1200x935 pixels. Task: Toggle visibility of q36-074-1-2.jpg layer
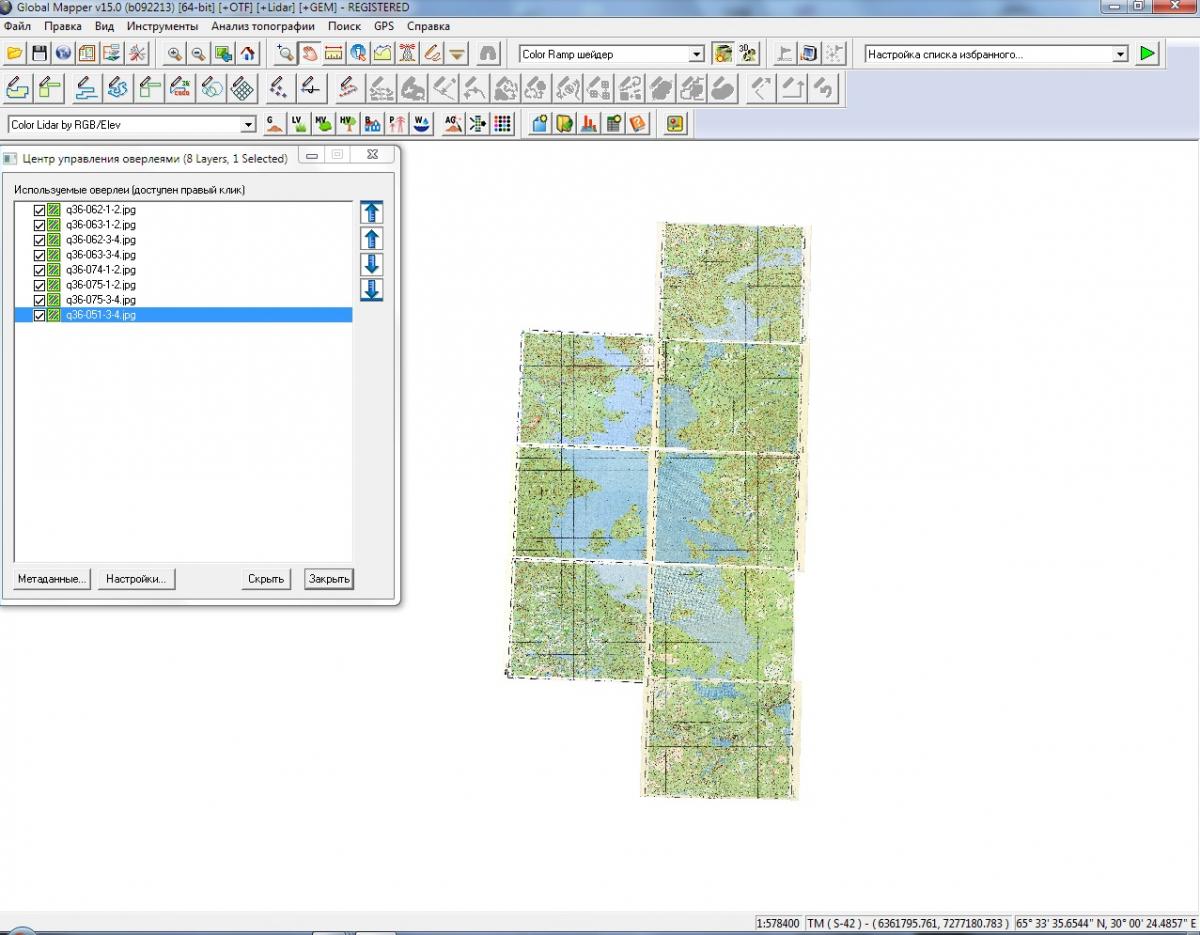coord(40,270)
